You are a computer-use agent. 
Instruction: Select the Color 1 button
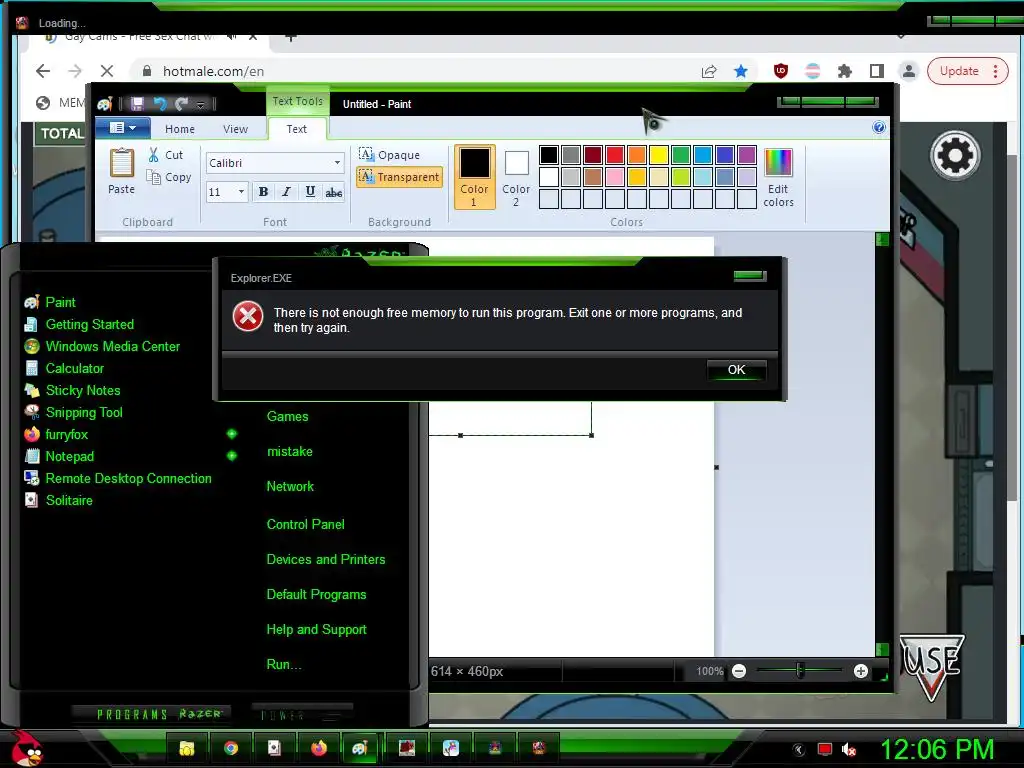(x=475, y=176)
